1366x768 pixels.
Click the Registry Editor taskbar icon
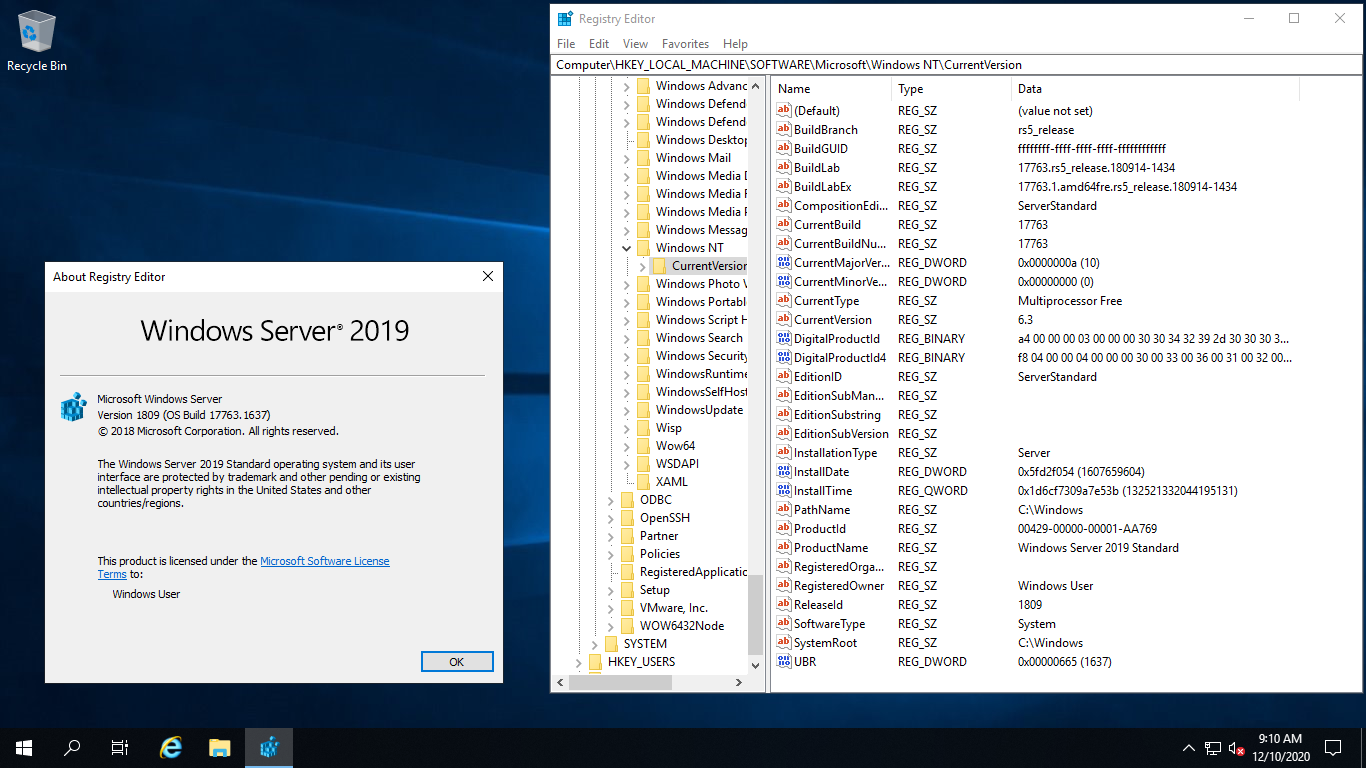(x=268, y=747)
